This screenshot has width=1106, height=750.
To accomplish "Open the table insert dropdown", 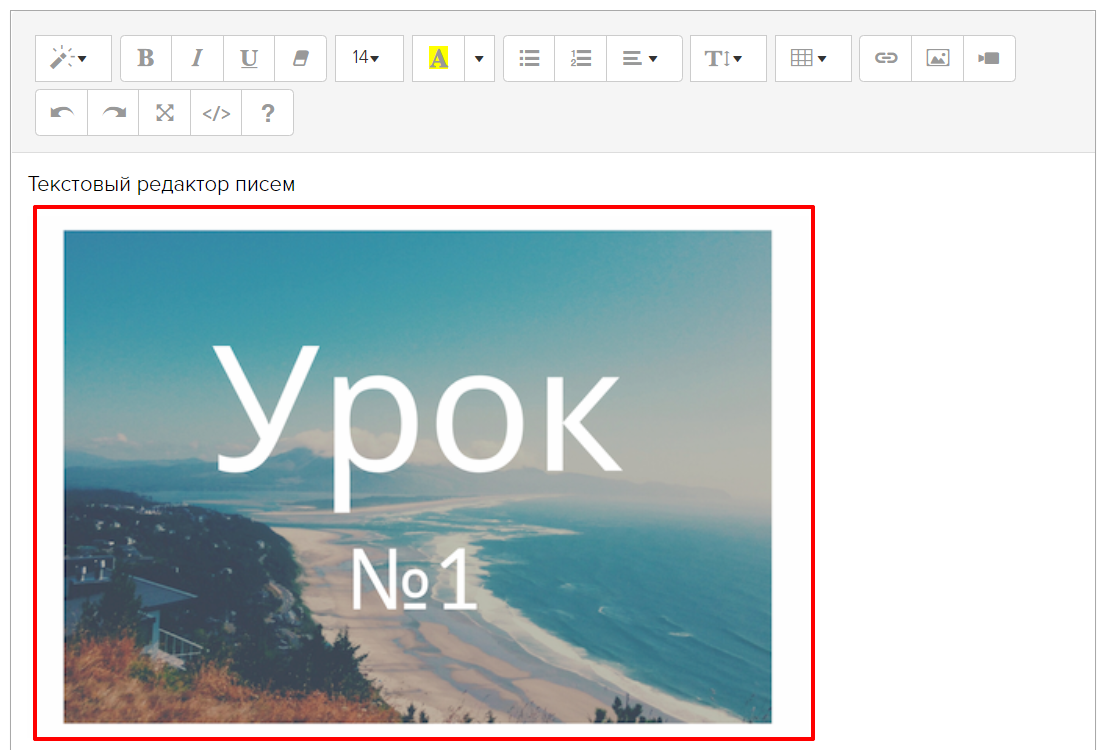I will pyautogui.click(x=812, y=59).
